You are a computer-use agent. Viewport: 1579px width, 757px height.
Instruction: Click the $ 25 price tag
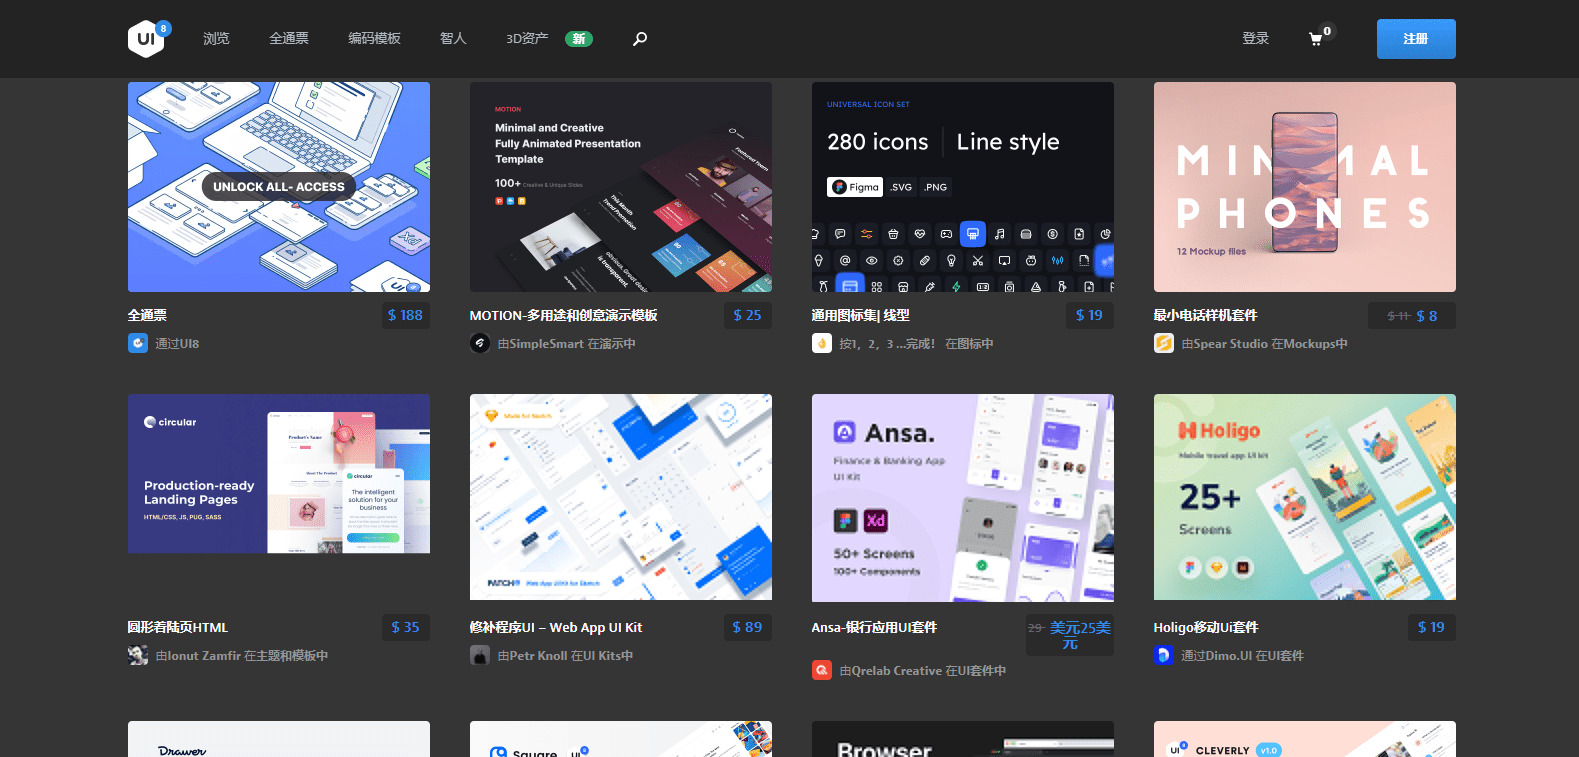tap(747, 315)
